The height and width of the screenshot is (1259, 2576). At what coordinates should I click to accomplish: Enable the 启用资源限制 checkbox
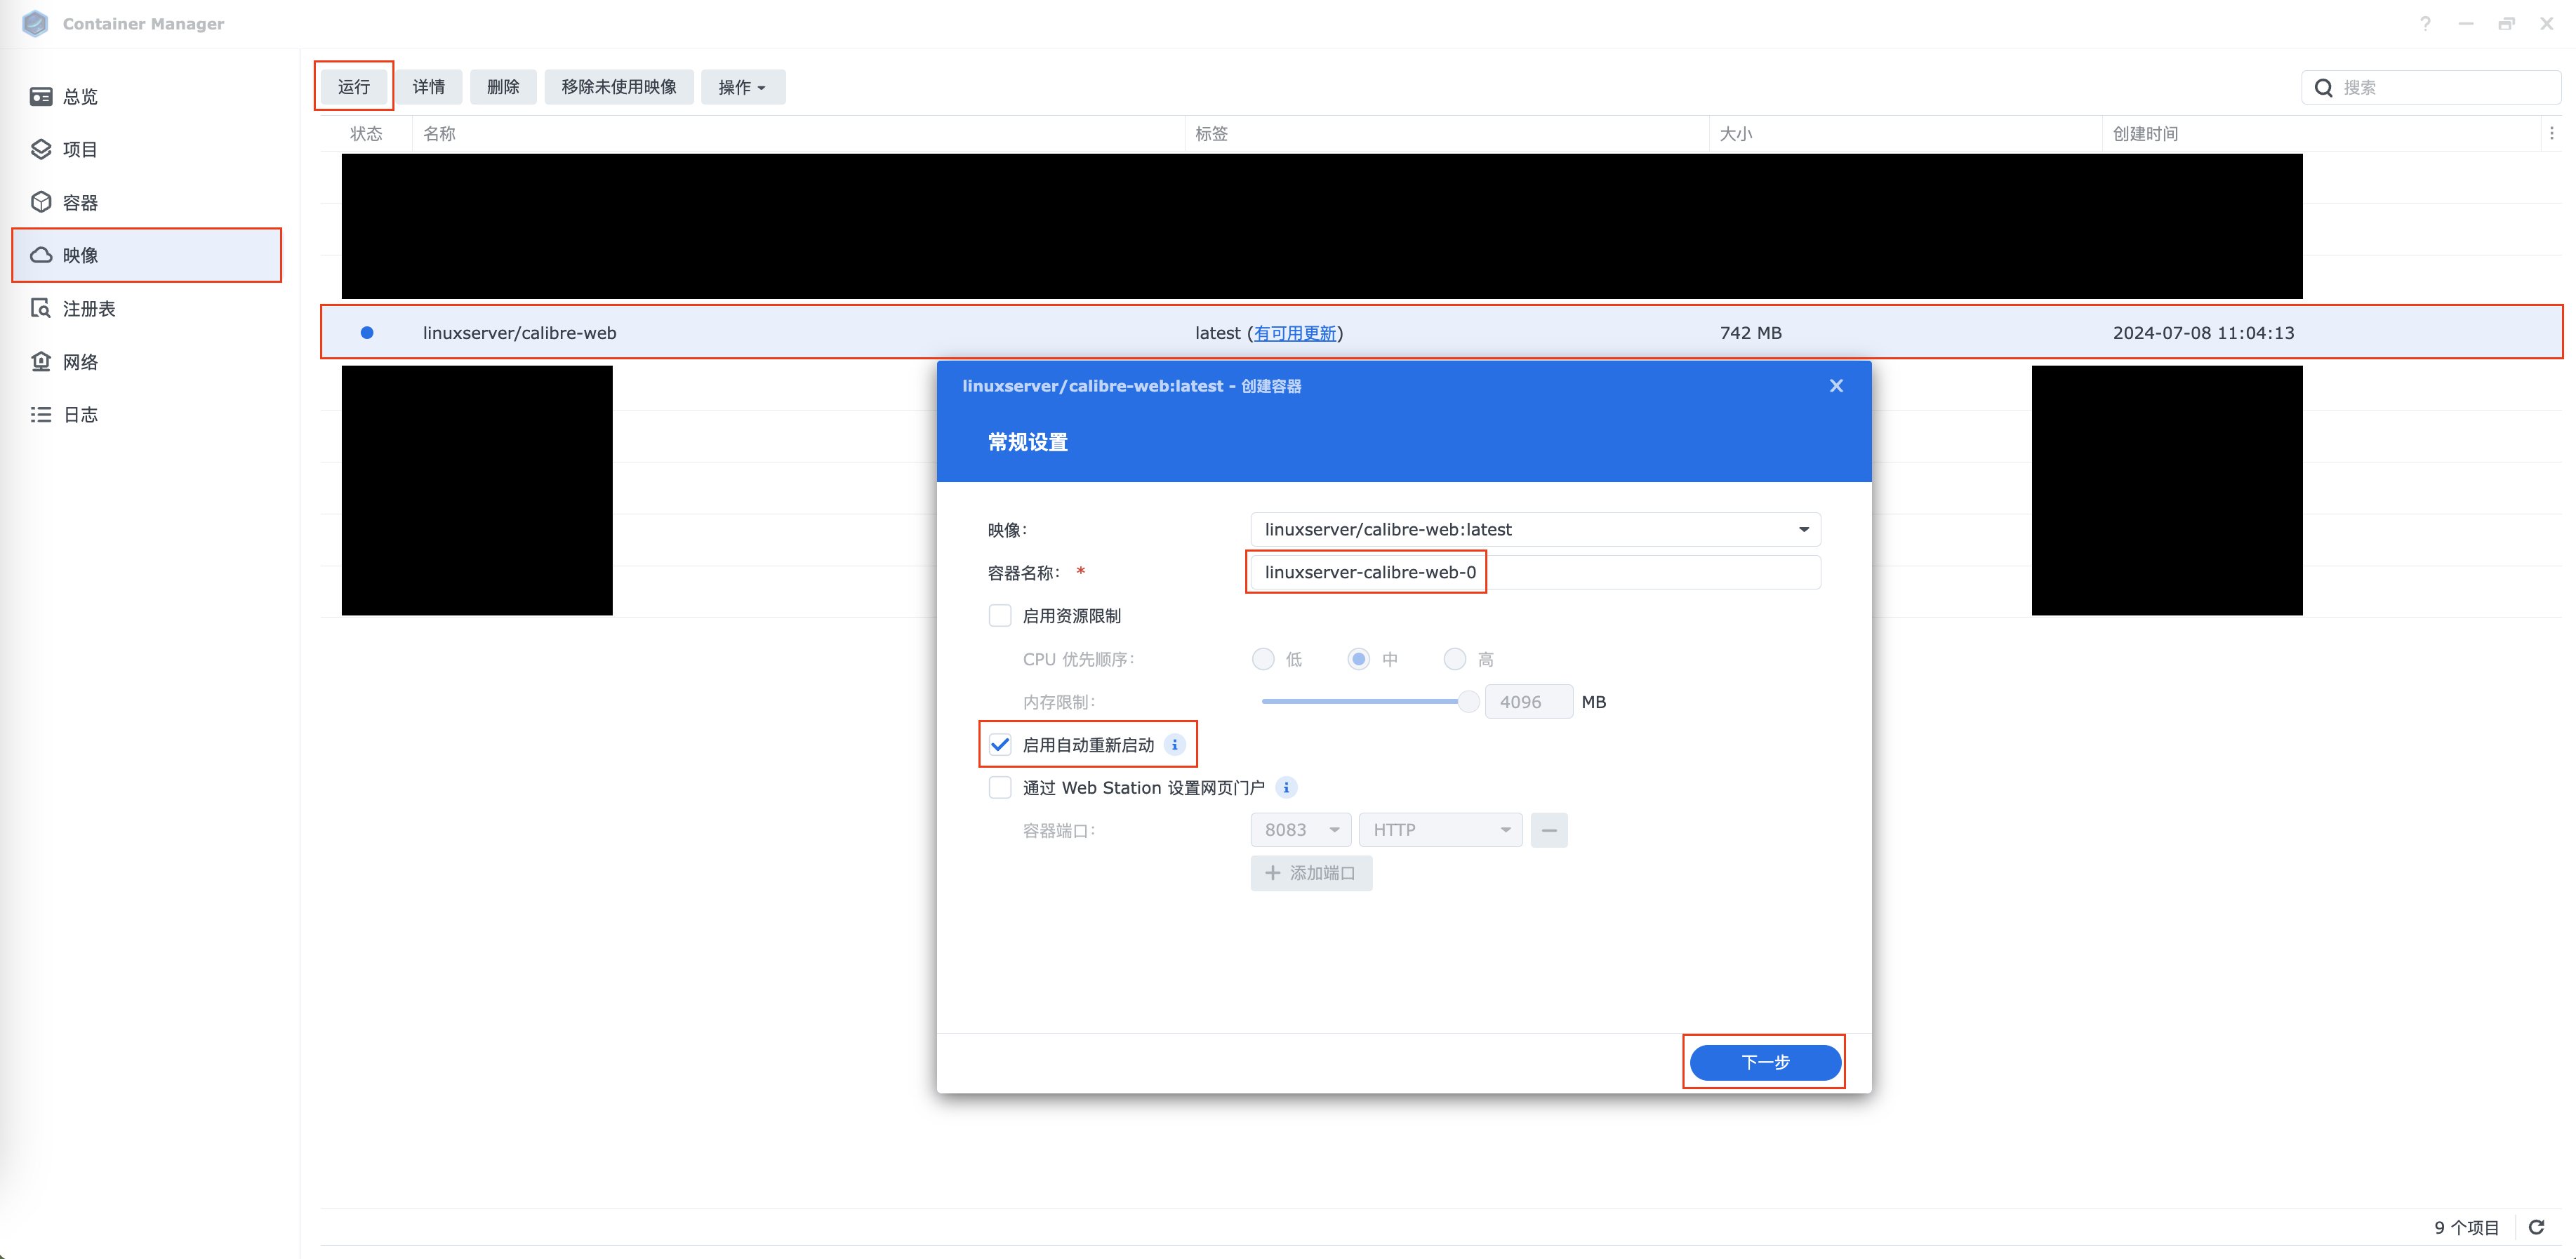[x=999, y=616]
